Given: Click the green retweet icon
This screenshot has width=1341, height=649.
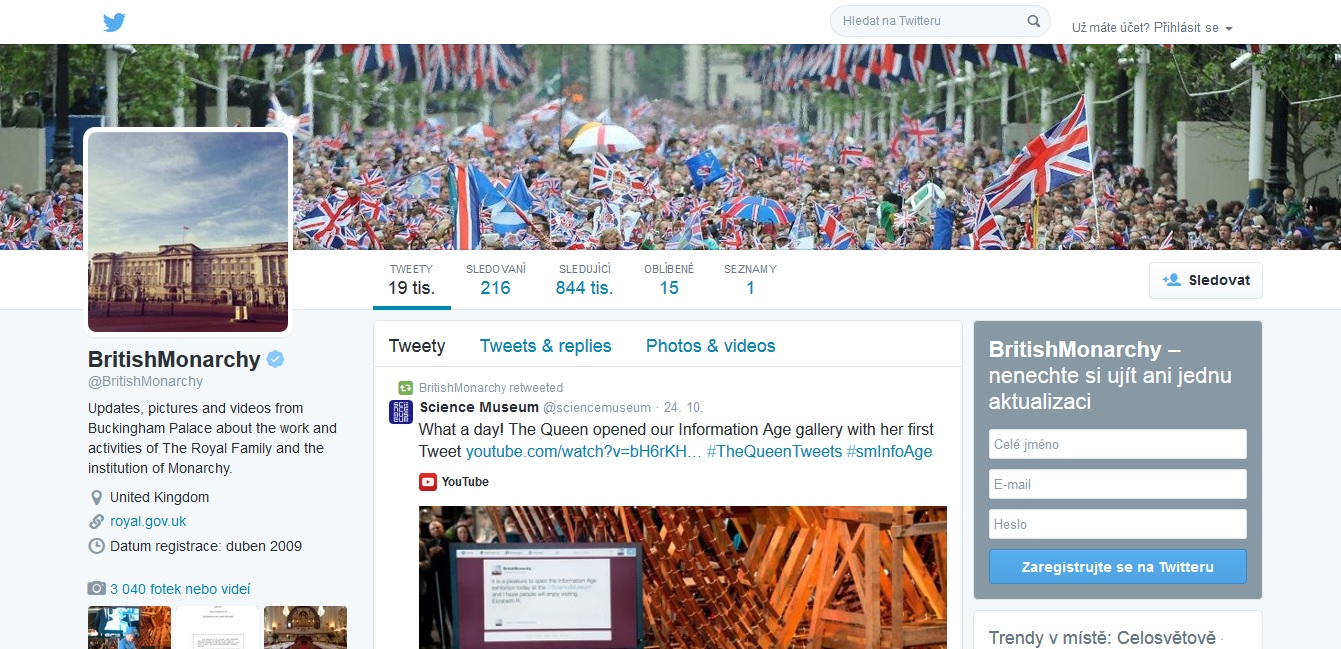Looking at the screenshot, I should pos(405,388).
